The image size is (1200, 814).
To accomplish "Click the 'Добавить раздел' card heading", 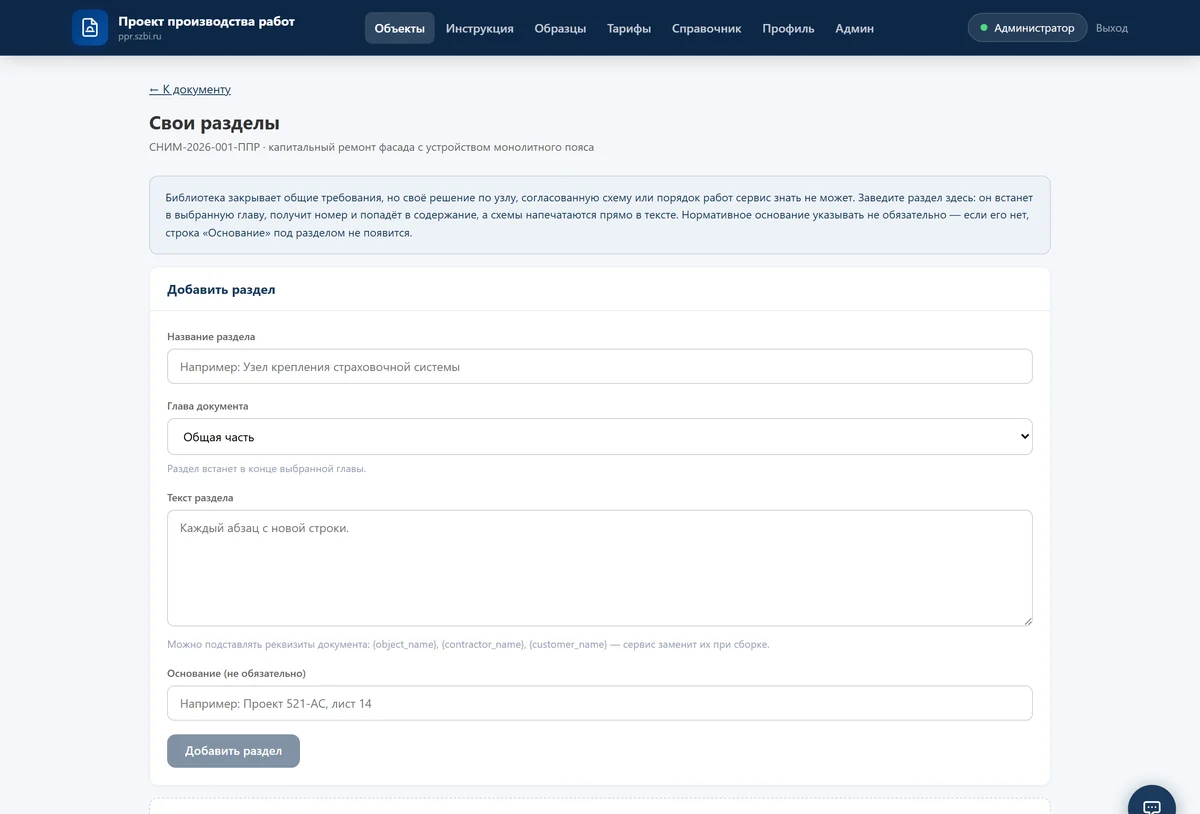I will (x=221, y=290).
